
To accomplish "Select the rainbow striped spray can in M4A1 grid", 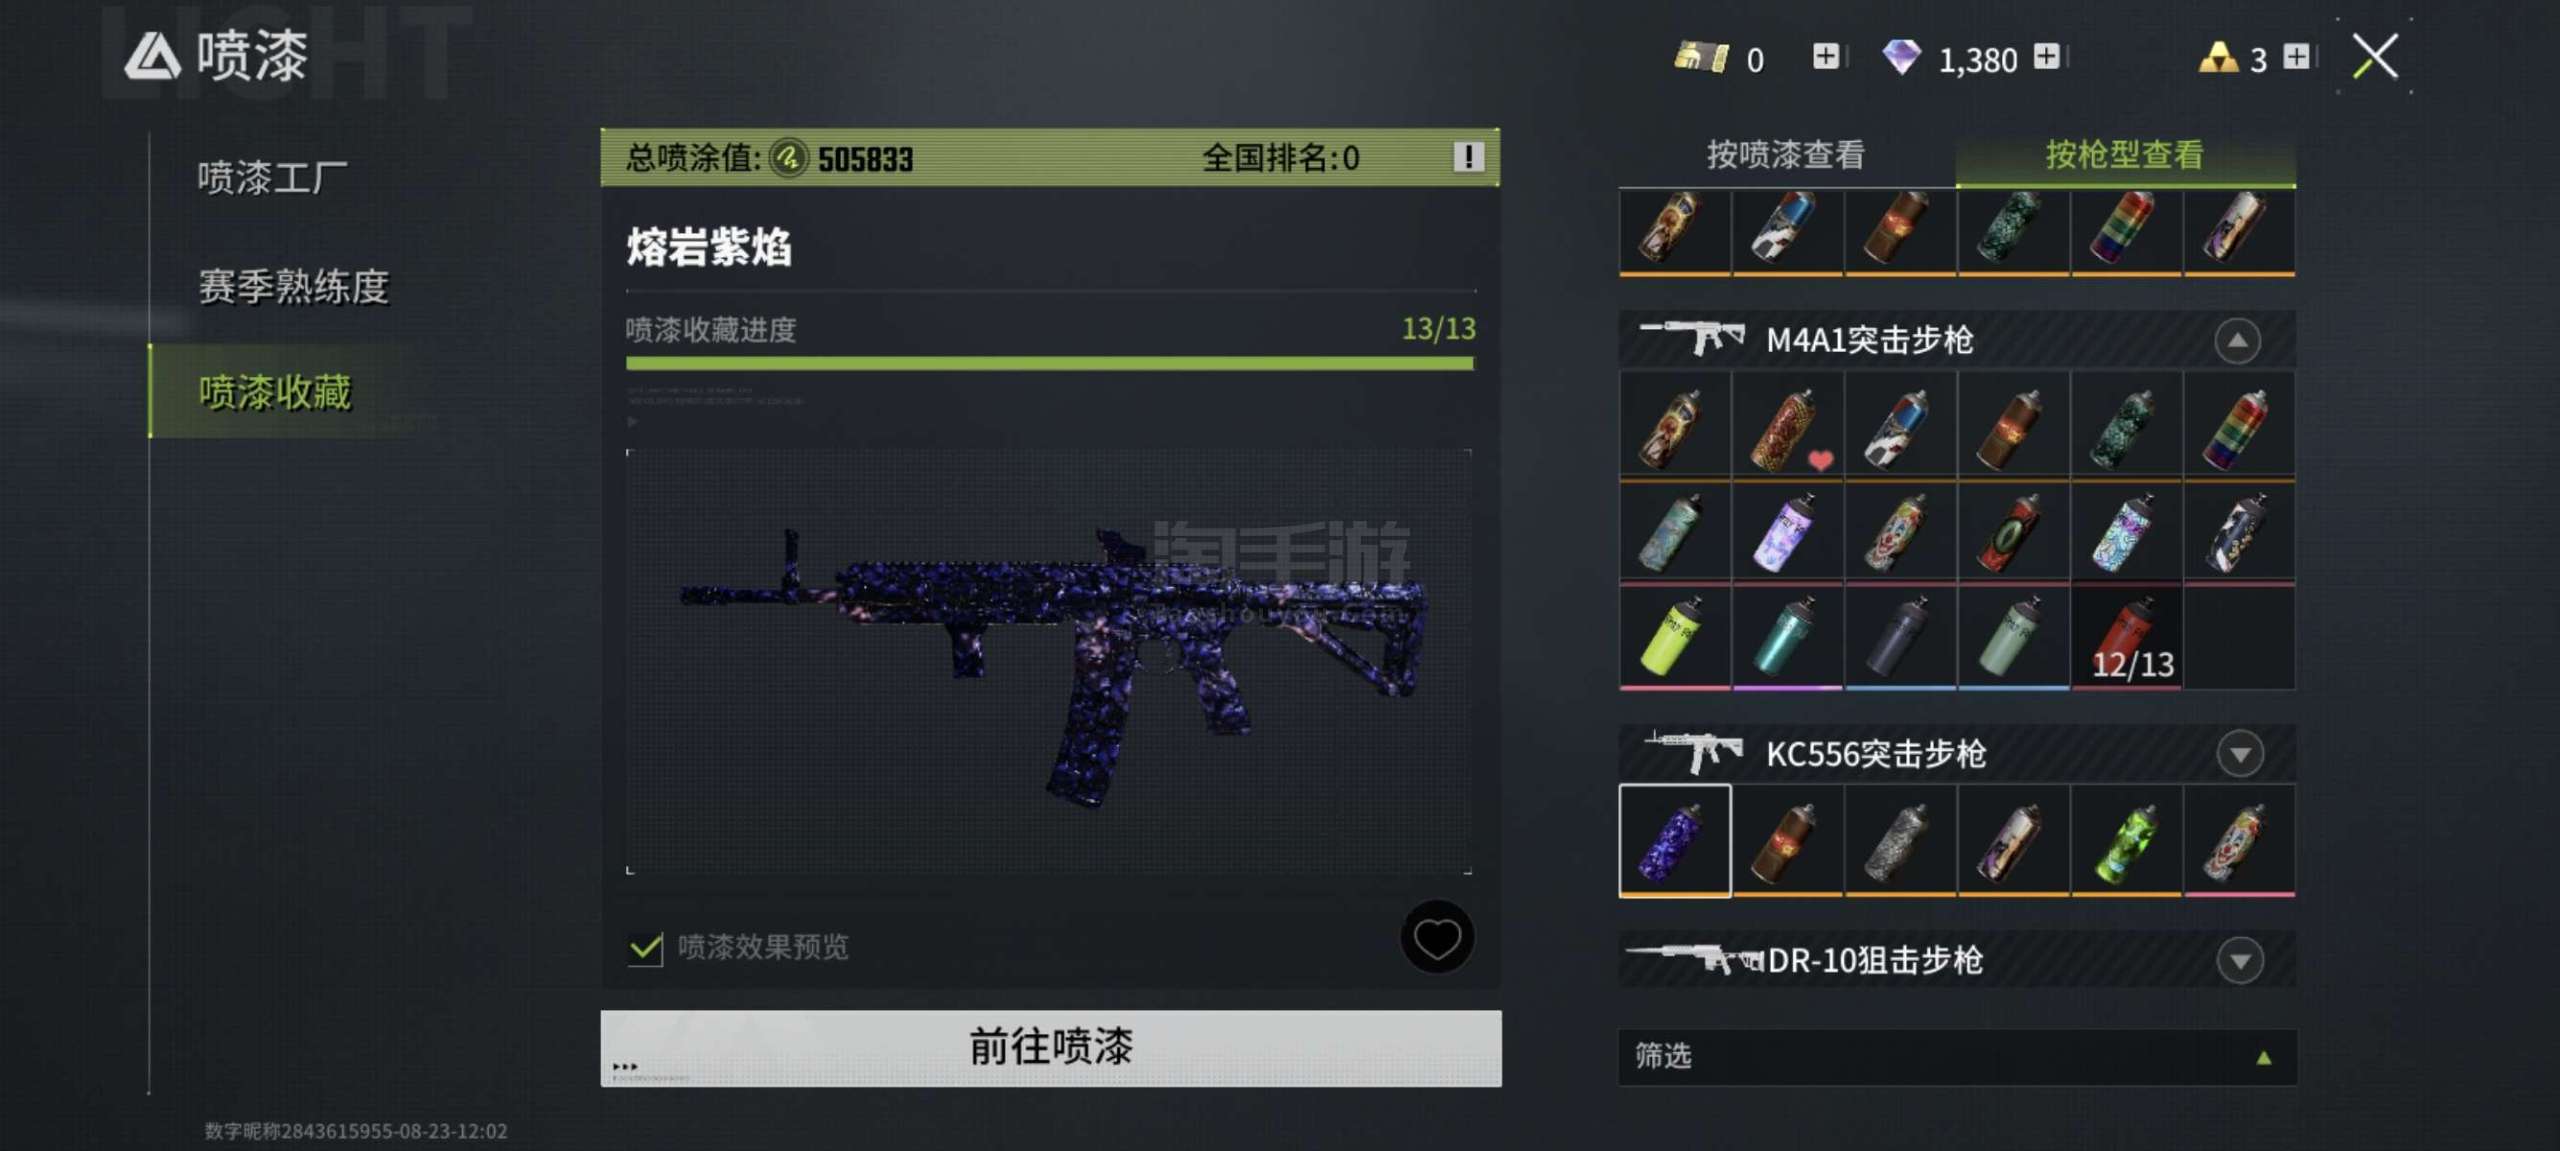I will [2239, 427].
